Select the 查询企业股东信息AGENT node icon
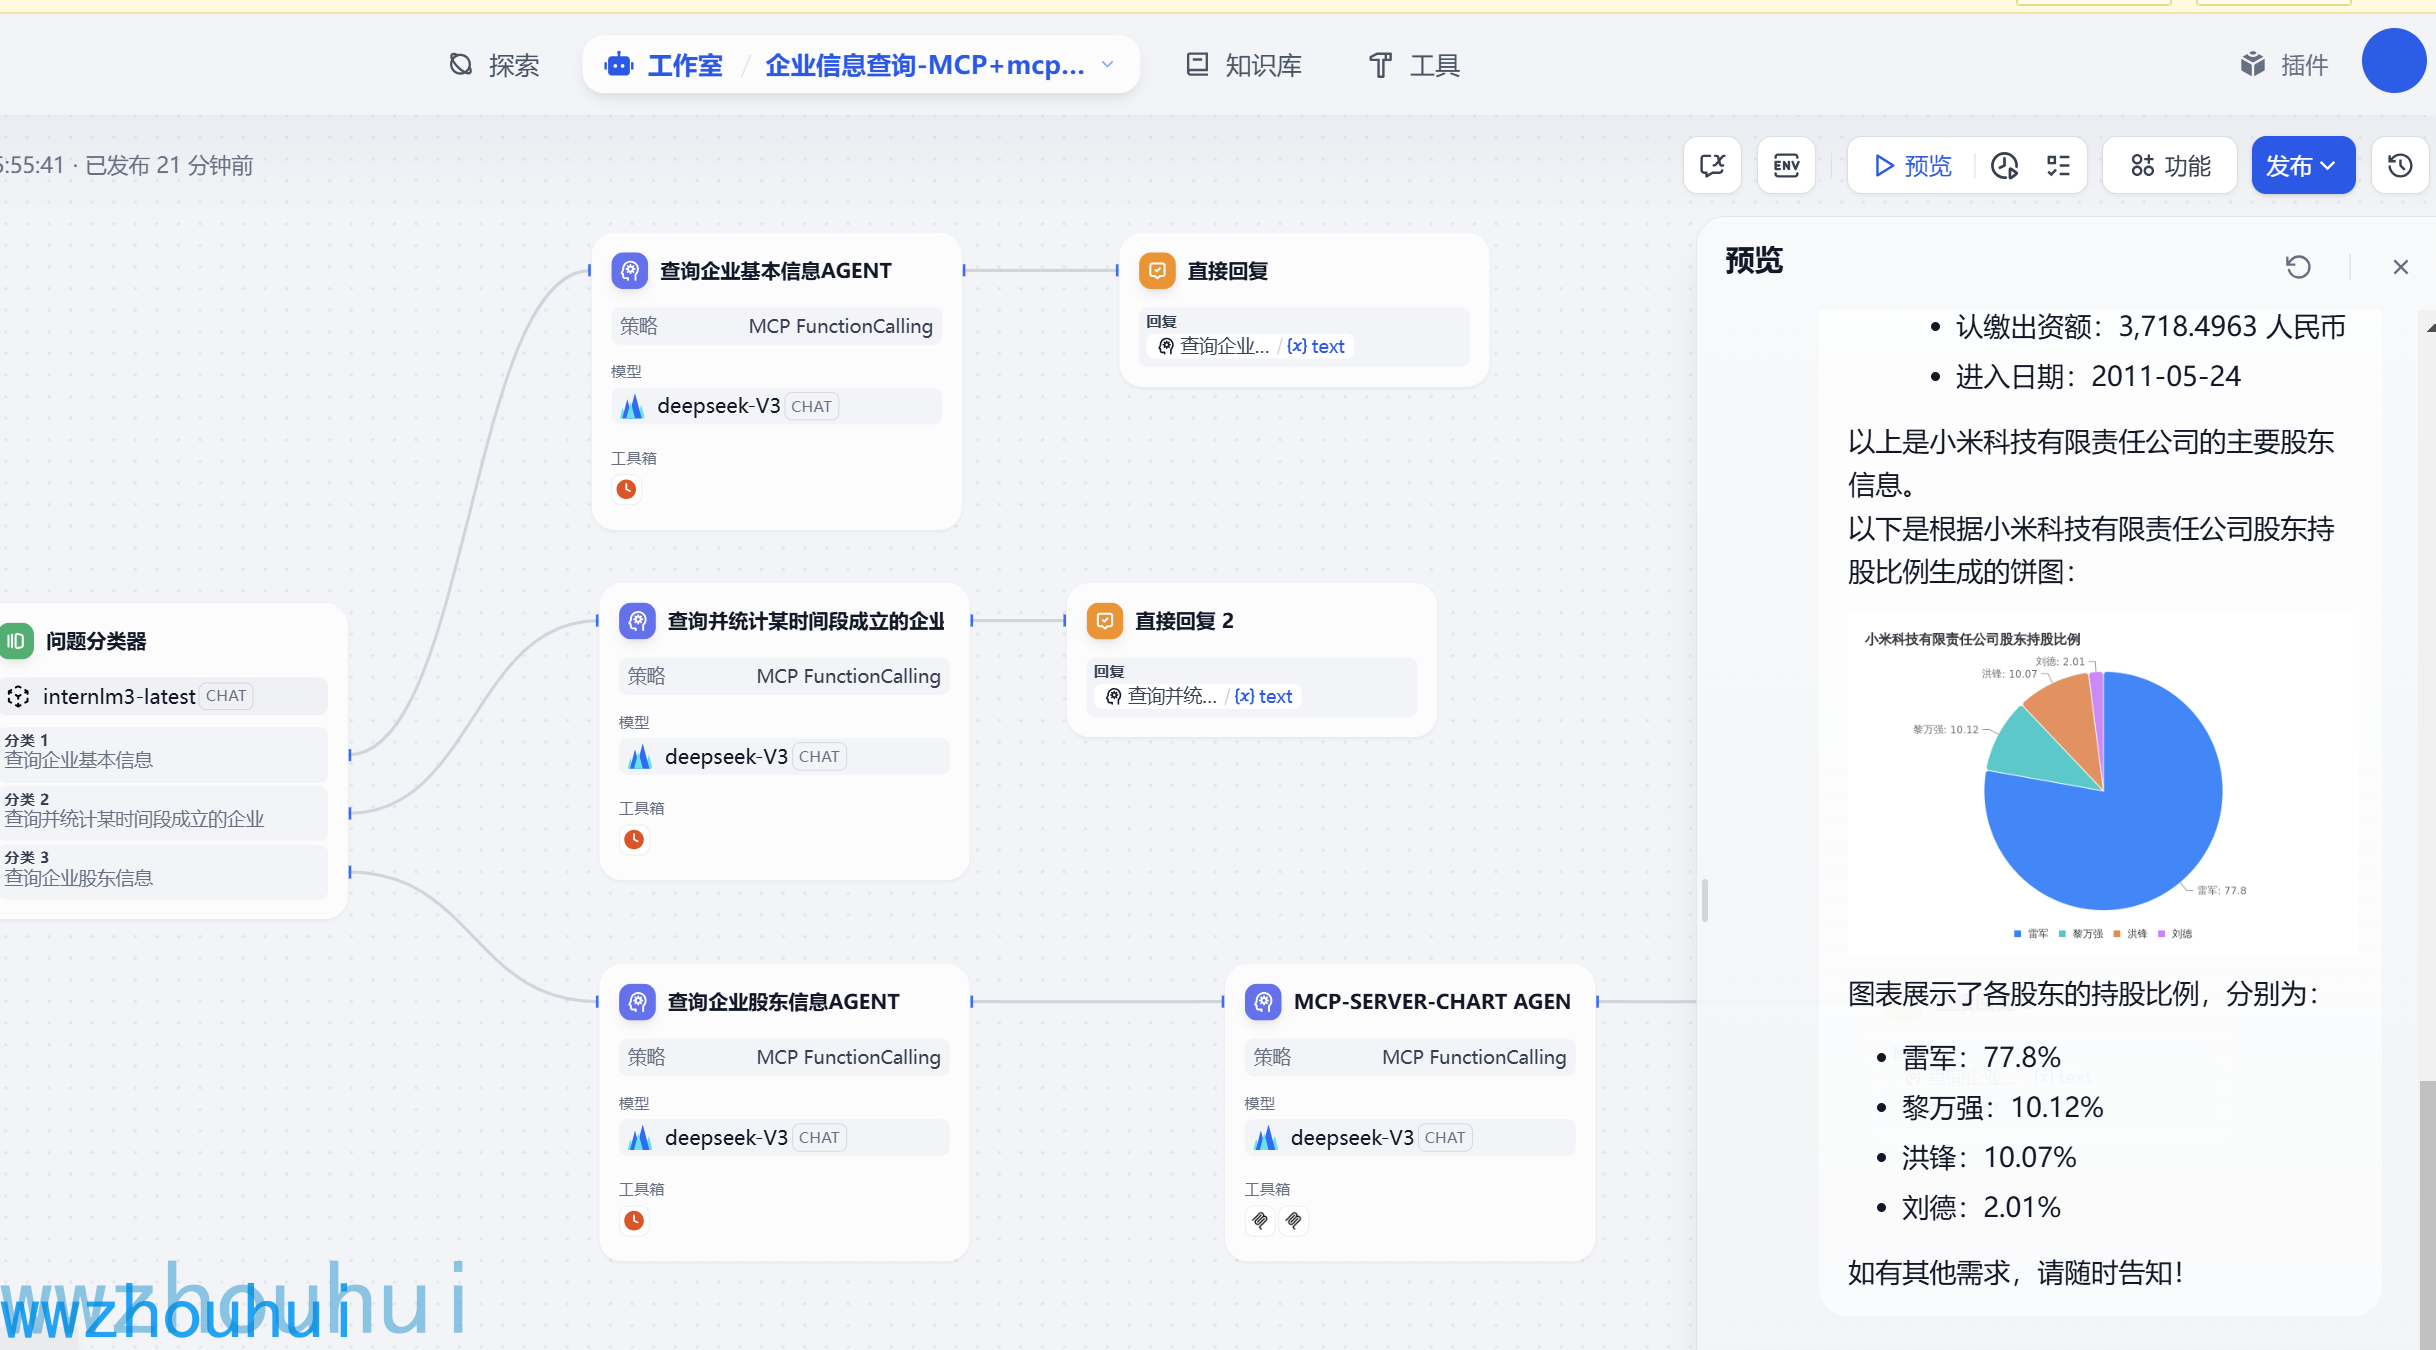 point(638,1001)
